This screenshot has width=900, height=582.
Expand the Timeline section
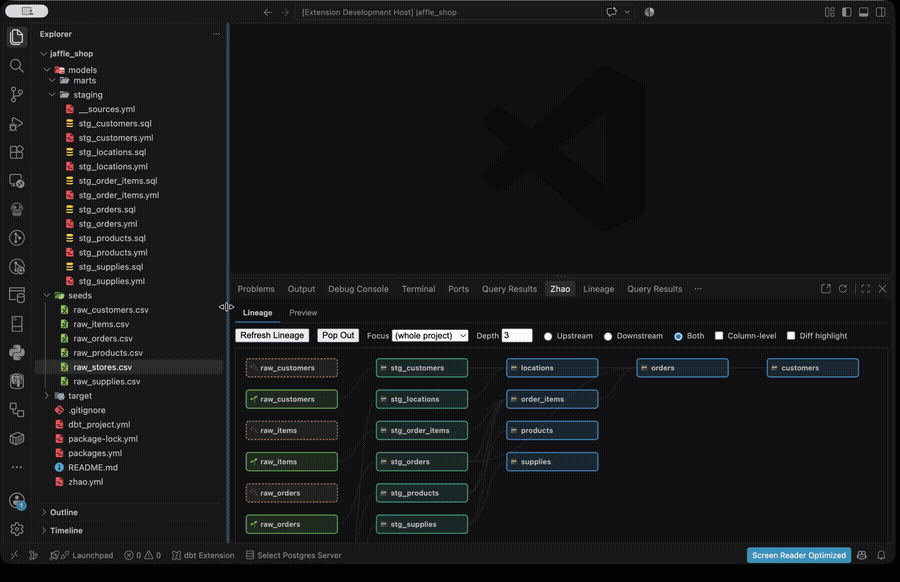click(44, 530)
